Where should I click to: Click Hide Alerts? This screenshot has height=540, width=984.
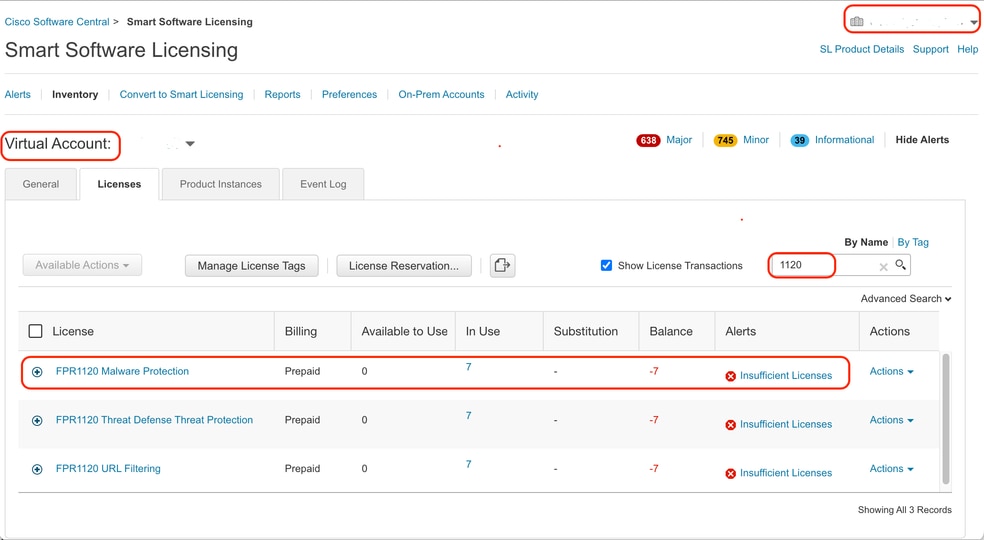click(x=922, y=139)
